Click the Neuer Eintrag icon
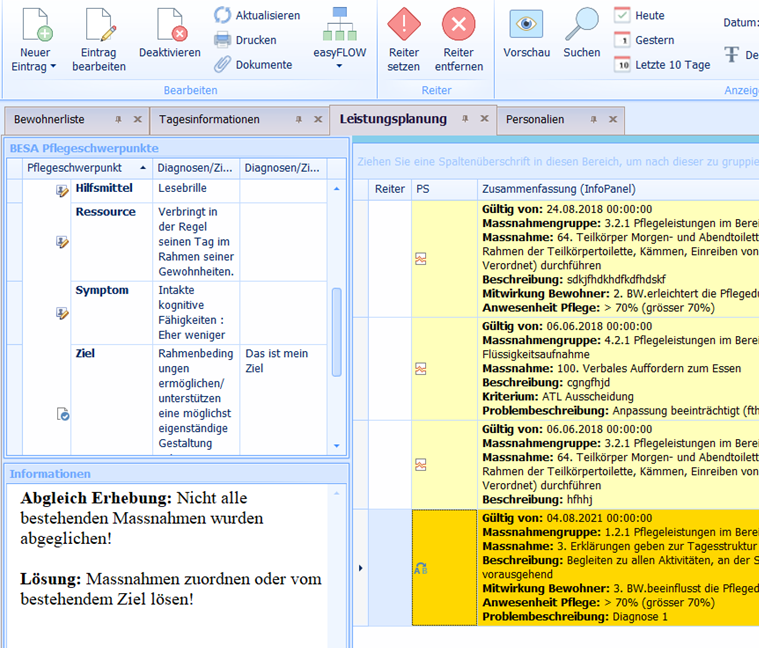 coord(35,24)
